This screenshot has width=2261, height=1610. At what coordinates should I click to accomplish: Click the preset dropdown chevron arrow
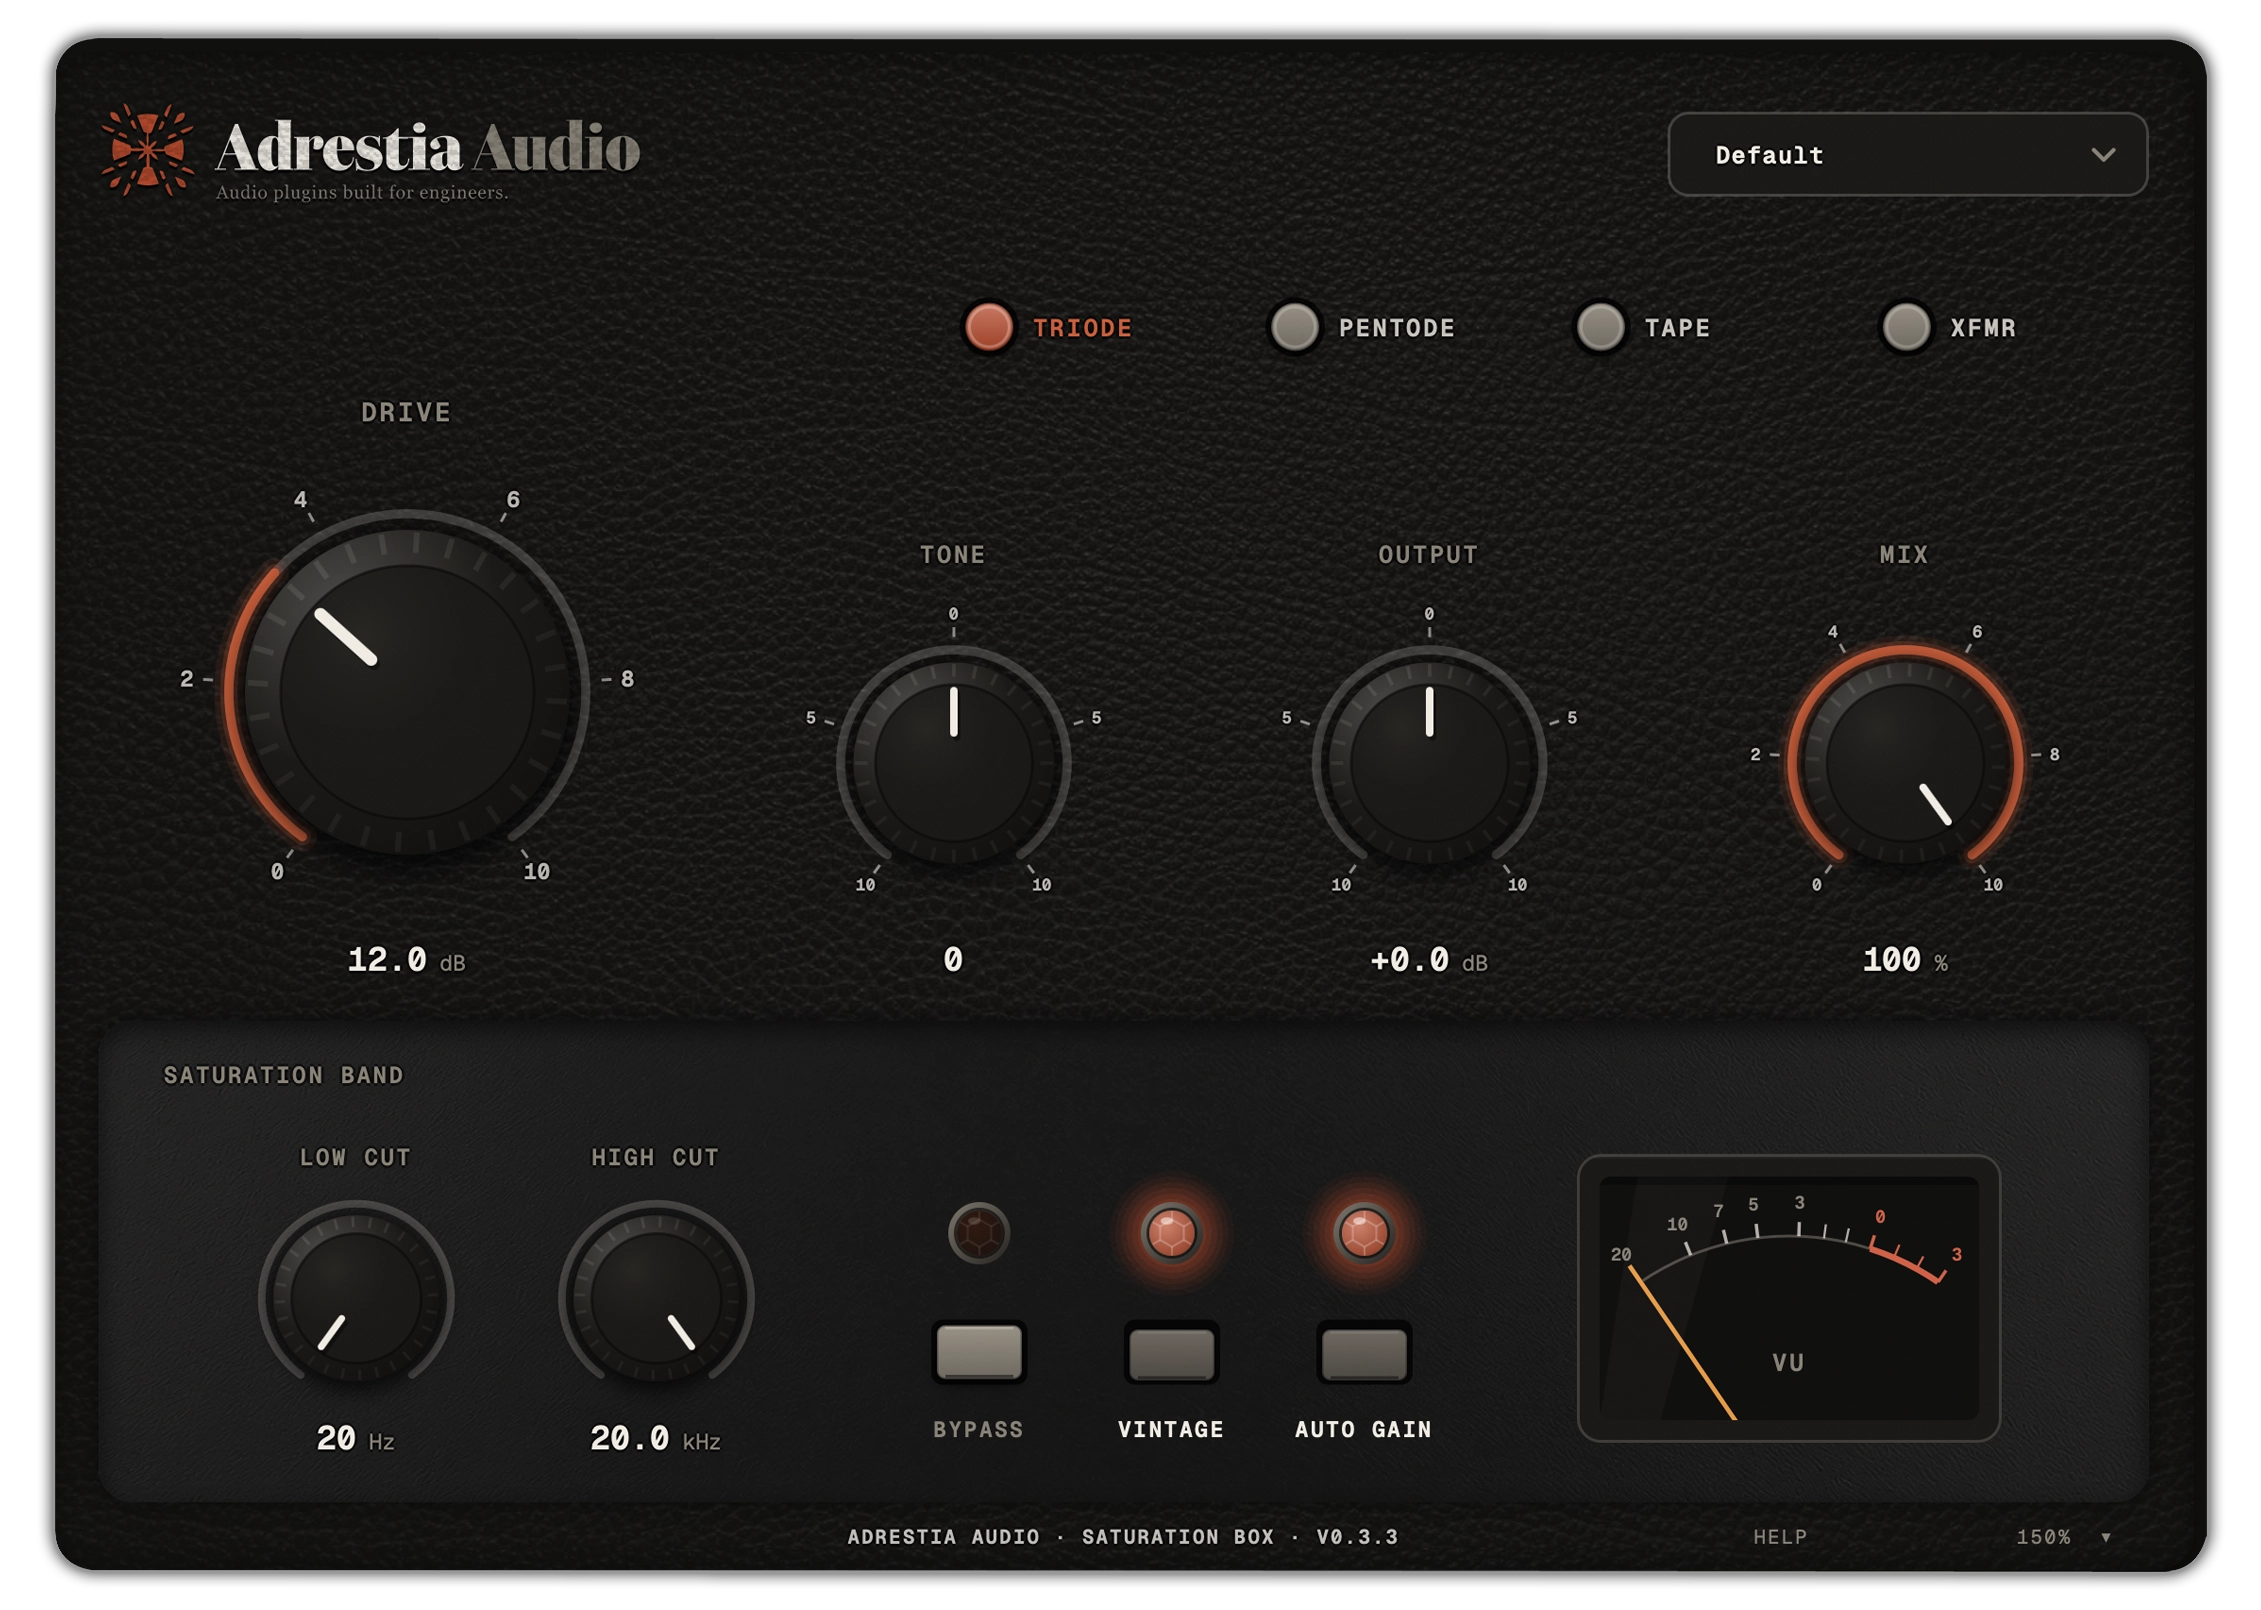[2102, 155]
